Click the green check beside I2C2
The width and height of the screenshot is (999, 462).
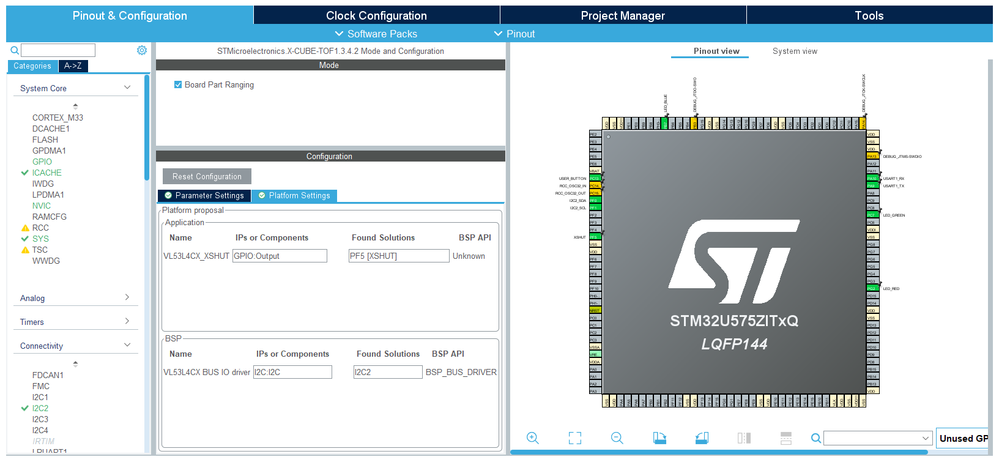(25, 408)
